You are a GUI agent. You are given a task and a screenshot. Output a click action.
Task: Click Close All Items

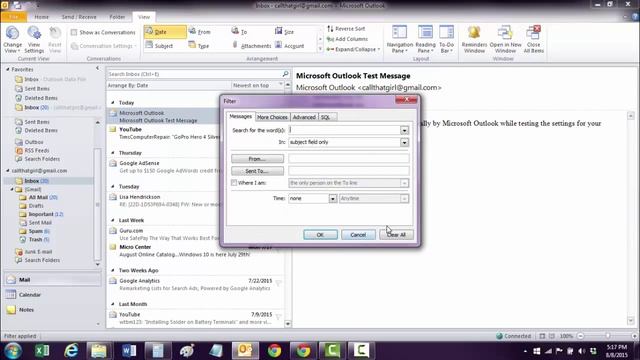coord(533,39)
